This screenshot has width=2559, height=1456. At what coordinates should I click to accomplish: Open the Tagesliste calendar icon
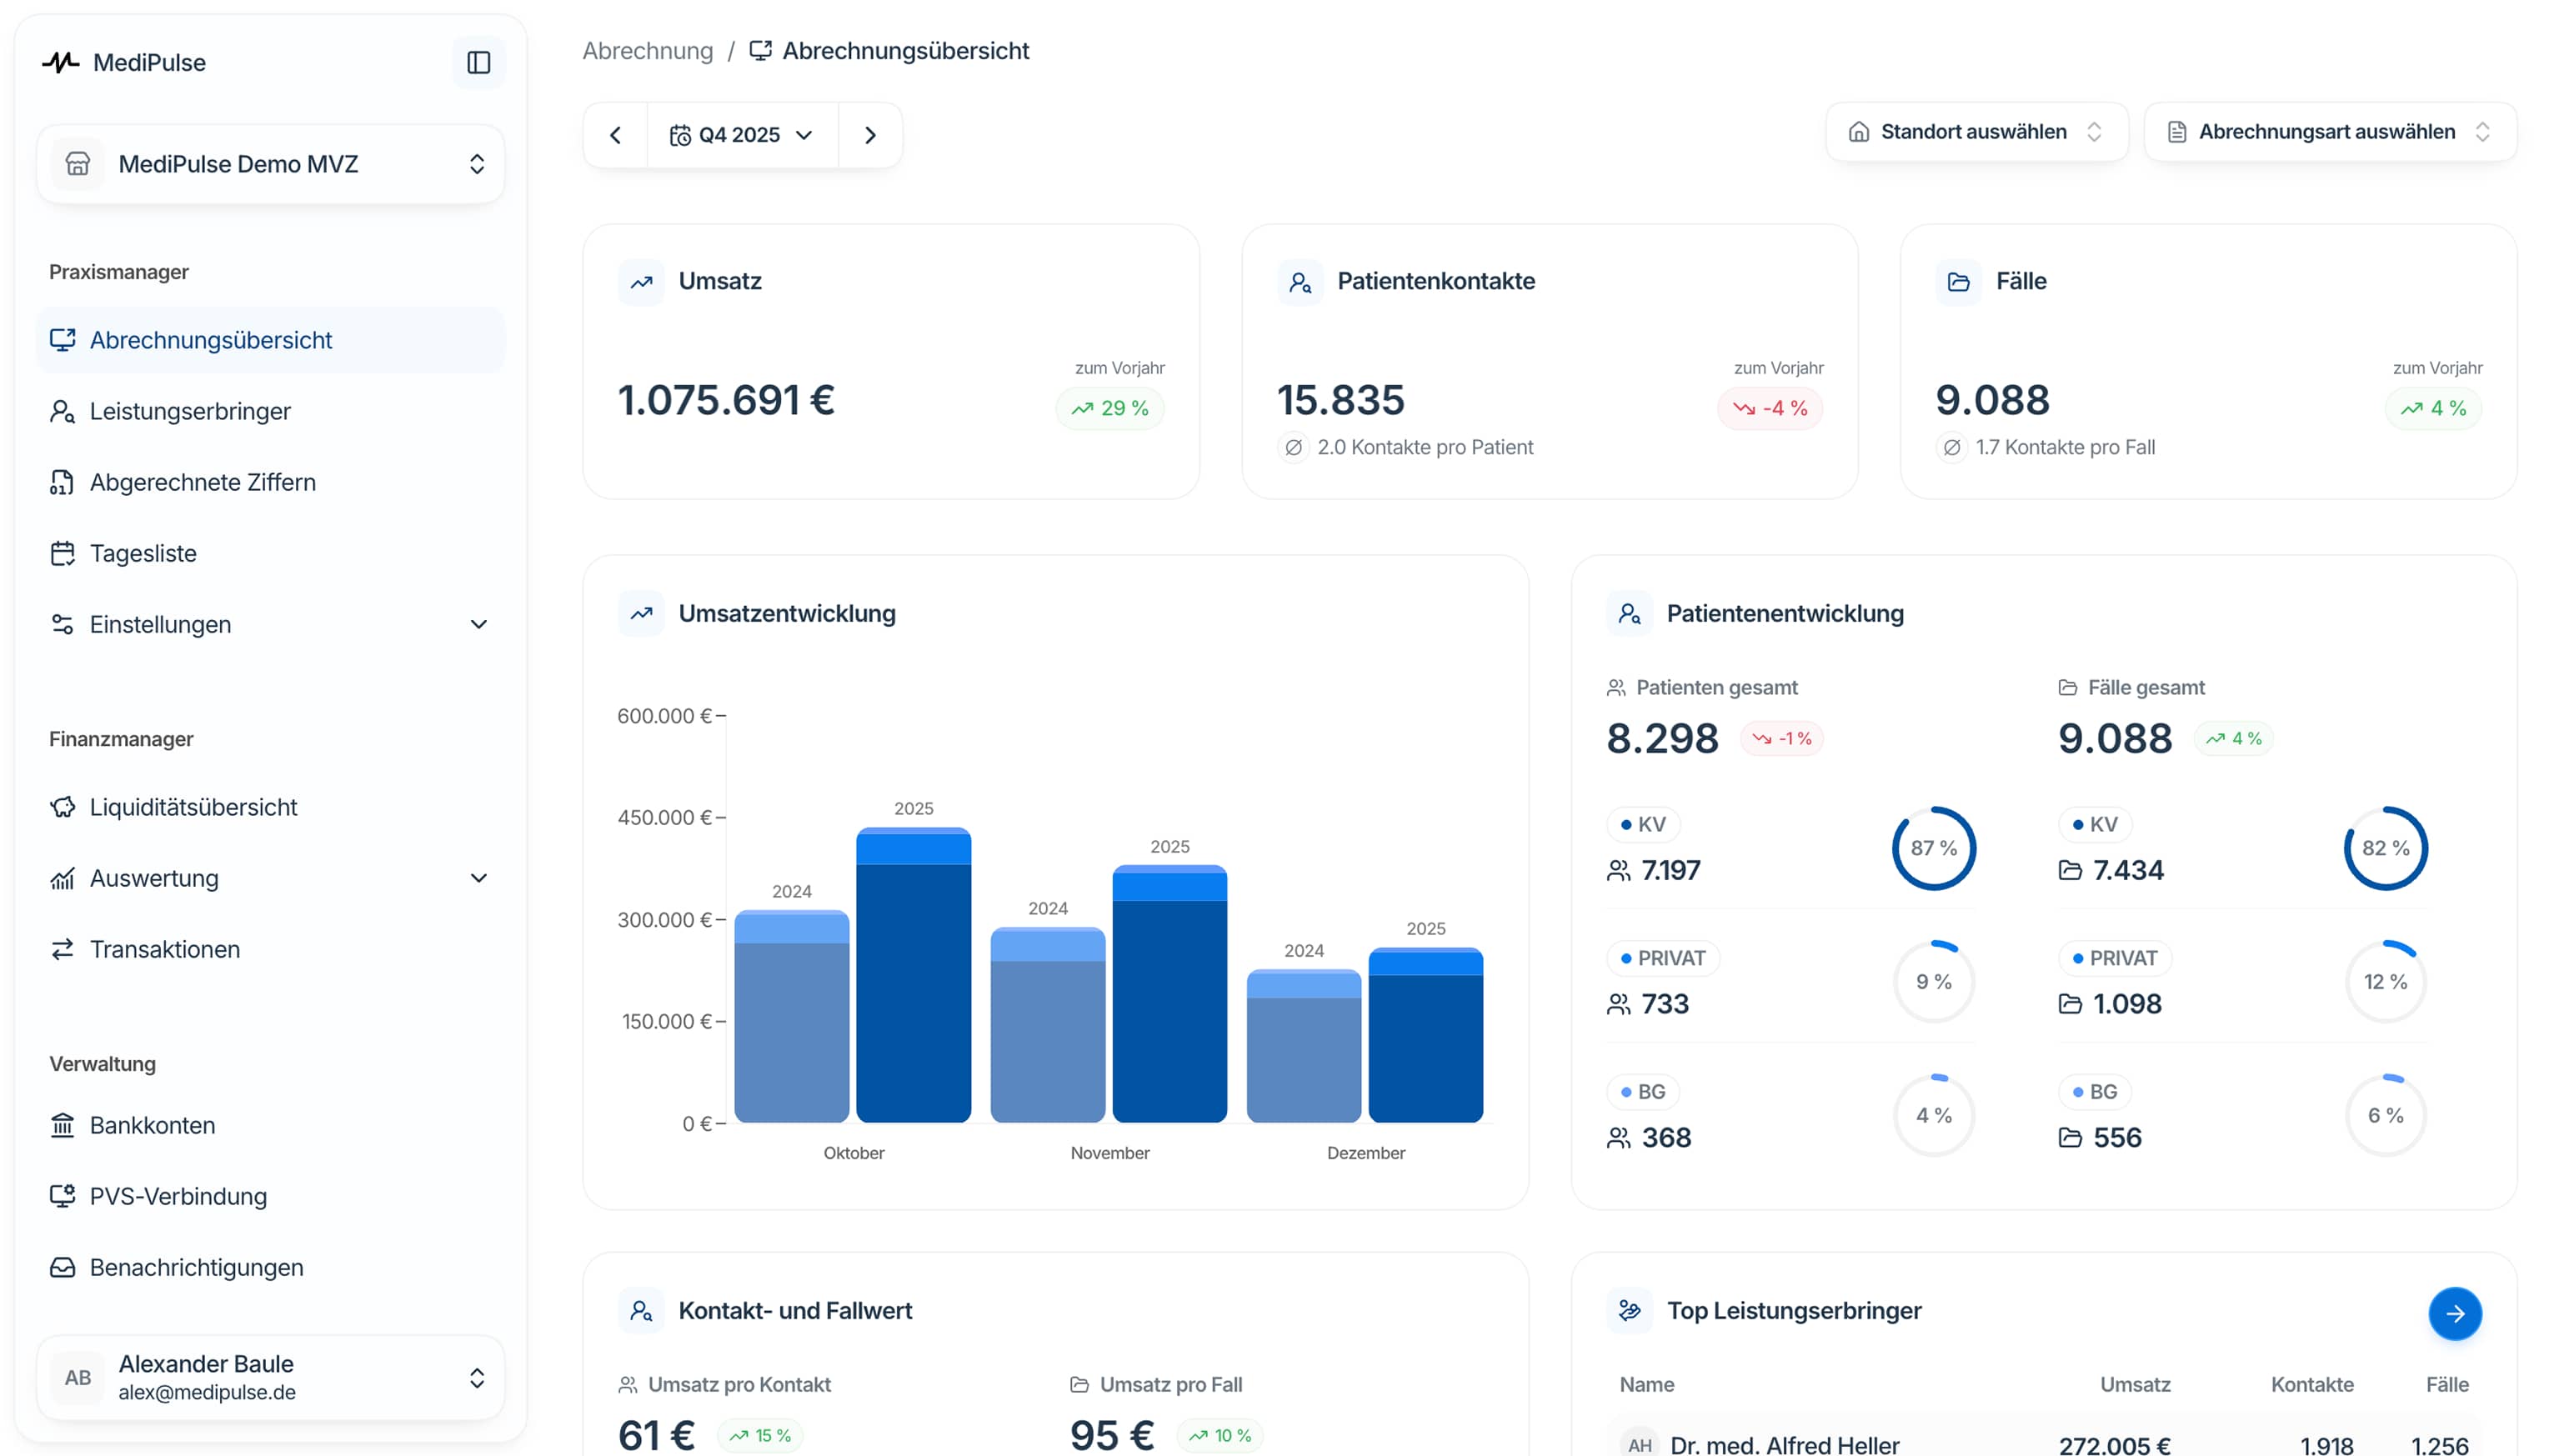click(x=63, y=553)
